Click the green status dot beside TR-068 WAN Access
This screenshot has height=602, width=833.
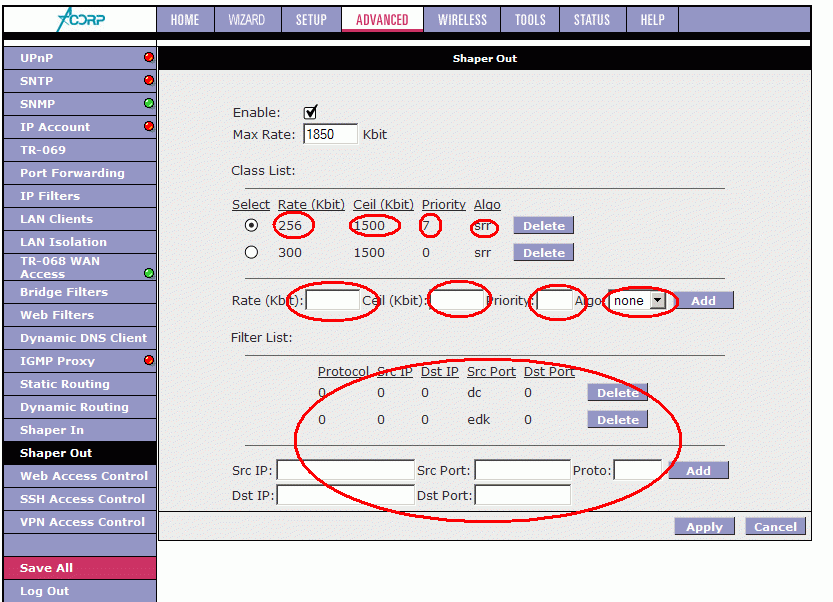pyautogui.click(x=149, y=273)
